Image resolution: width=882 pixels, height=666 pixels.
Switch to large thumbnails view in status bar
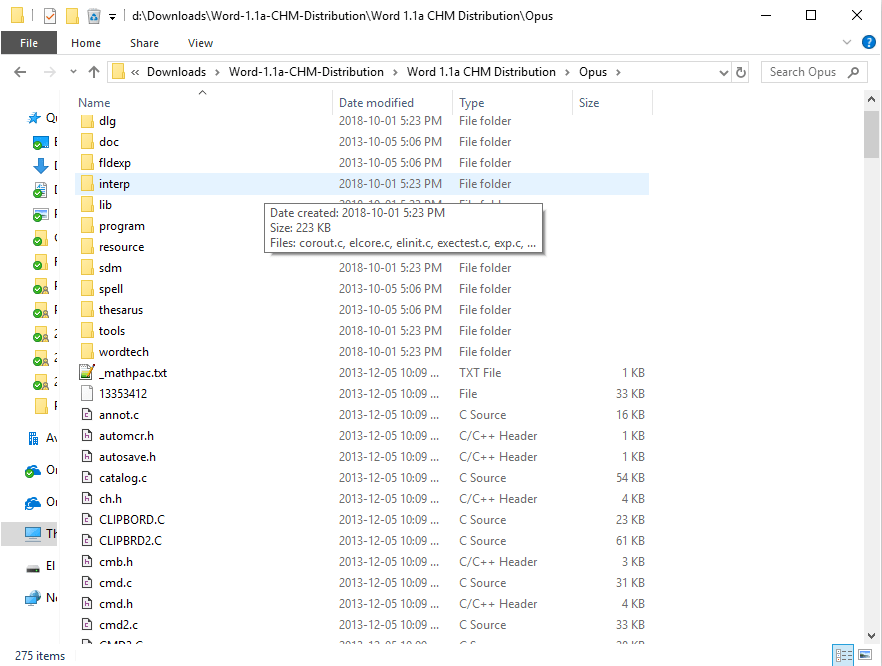(864, 654)
